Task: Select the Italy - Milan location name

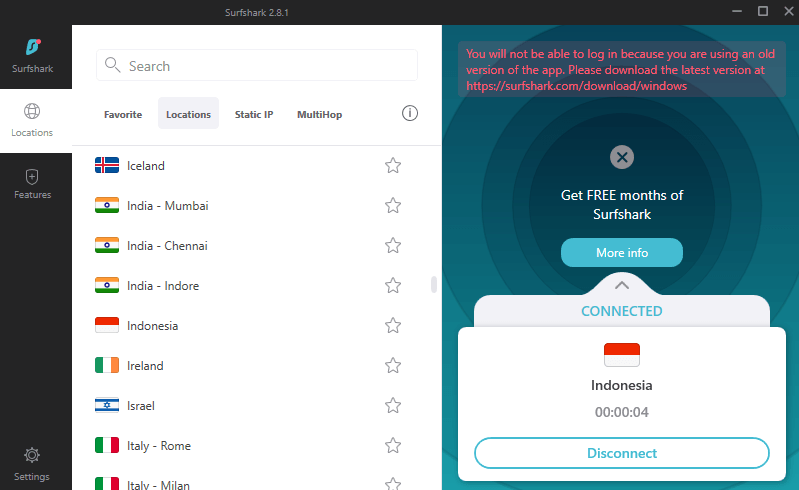Action: (158, 485)
